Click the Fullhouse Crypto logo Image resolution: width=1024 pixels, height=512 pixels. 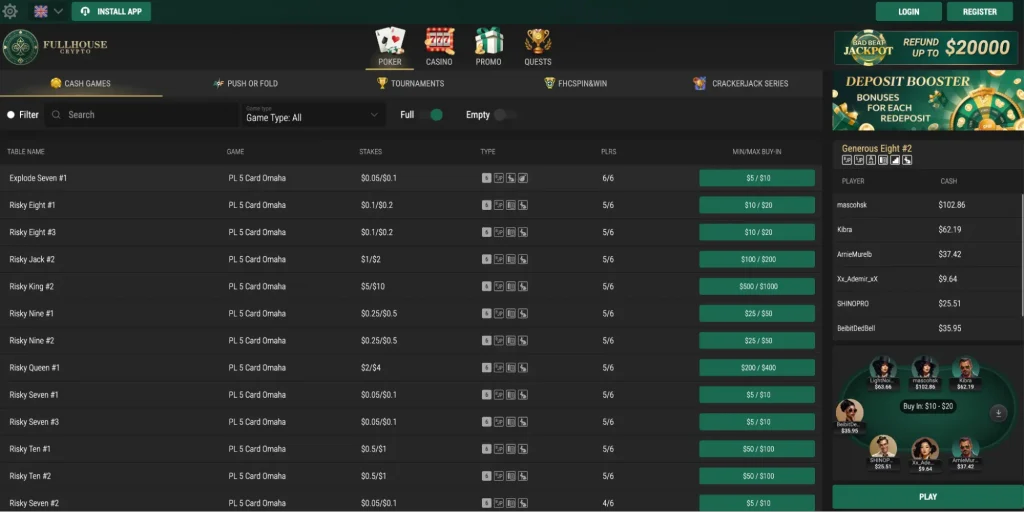click(x=55, y=47)
